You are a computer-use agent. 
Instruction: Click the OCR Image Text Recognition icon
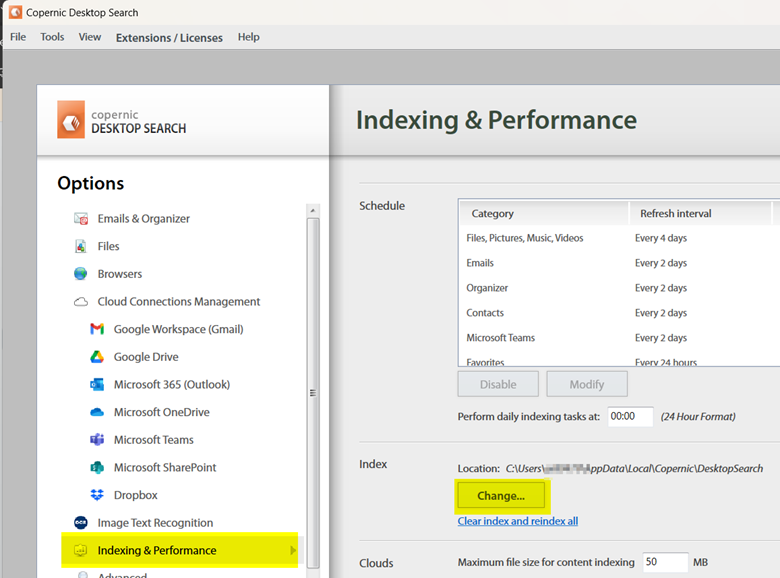[x=81, y=523]
